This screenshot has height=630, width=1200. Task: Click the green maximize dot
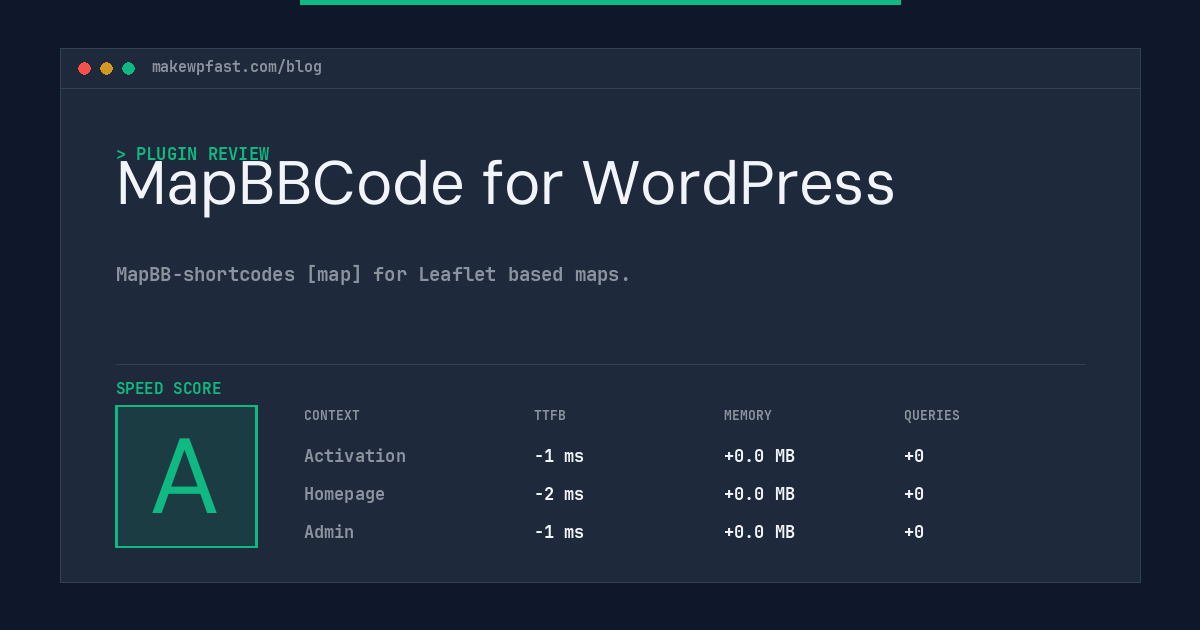pyautogui.click(x=128, y=68)
